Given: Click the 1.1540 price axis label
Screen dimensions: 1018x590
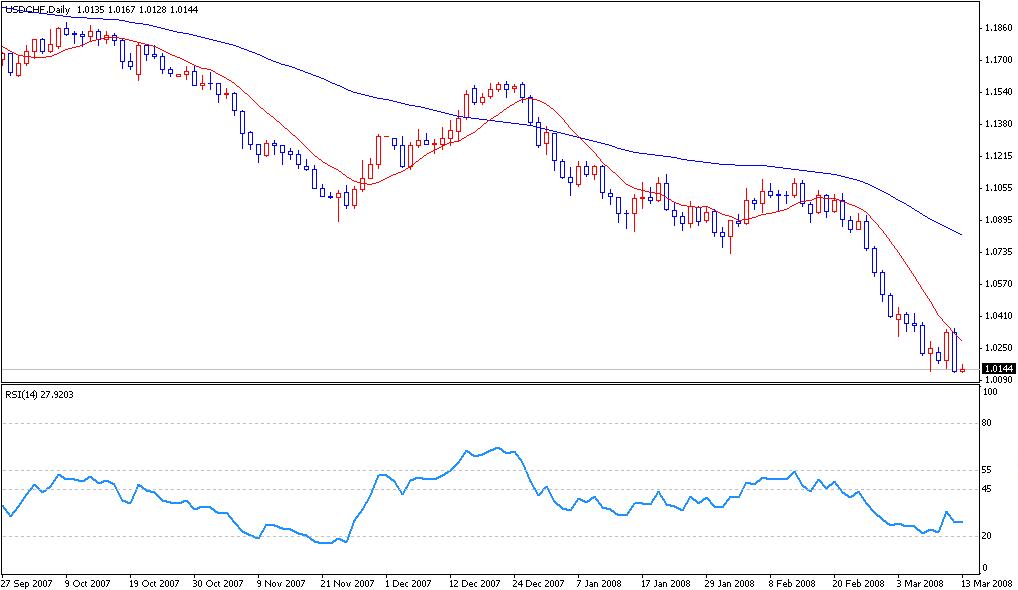Looking at the screenshot, I should [999, 92].
